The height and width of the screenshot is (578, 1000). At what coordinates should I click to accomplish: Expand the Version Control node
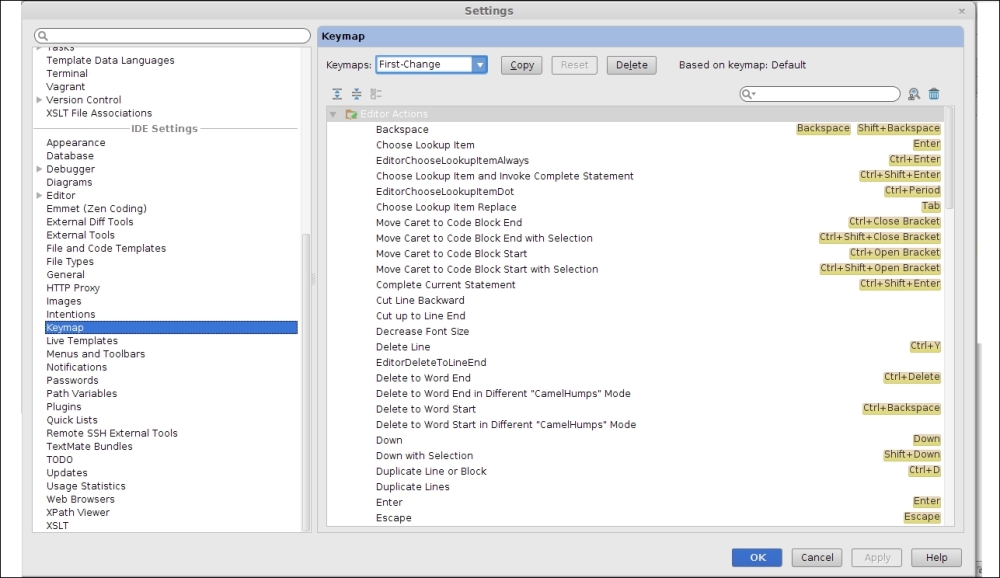click(x=39, y=100)
